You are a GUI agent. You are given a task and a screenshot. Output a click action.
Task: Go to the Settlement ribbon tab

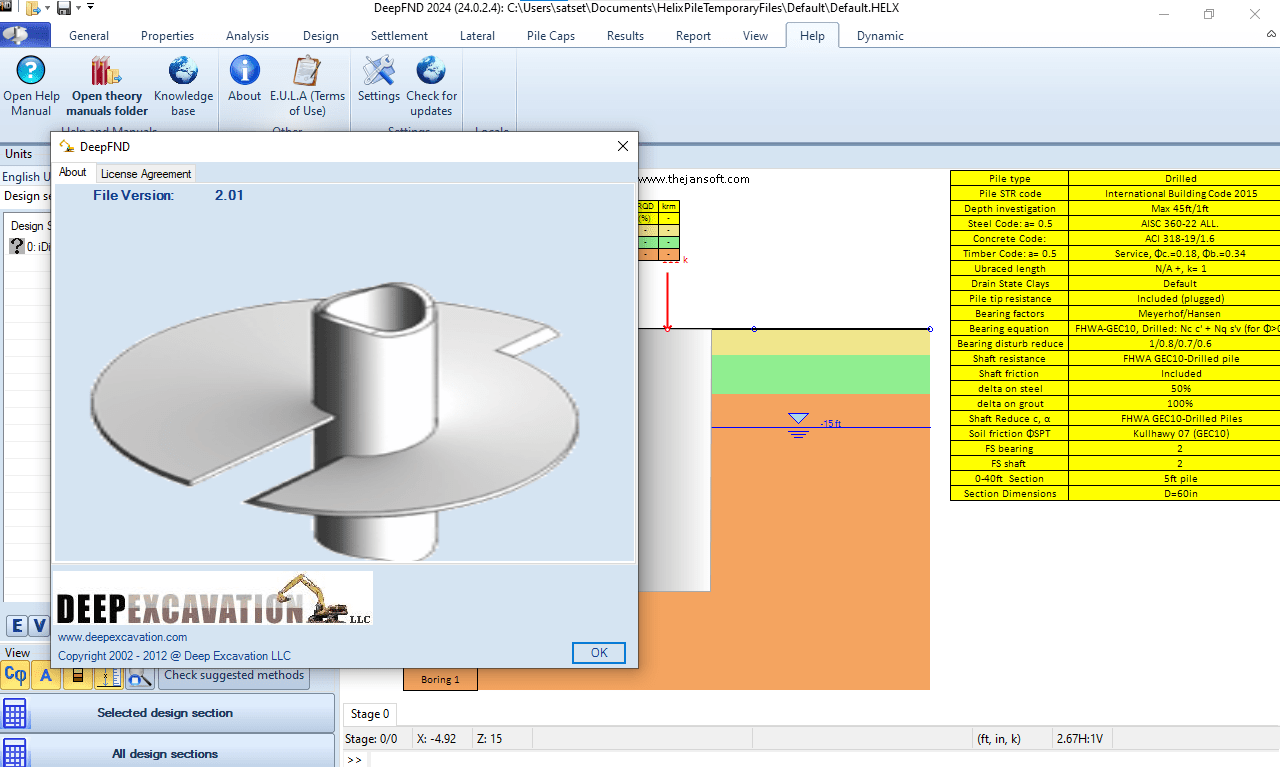[x=399, y=36]
